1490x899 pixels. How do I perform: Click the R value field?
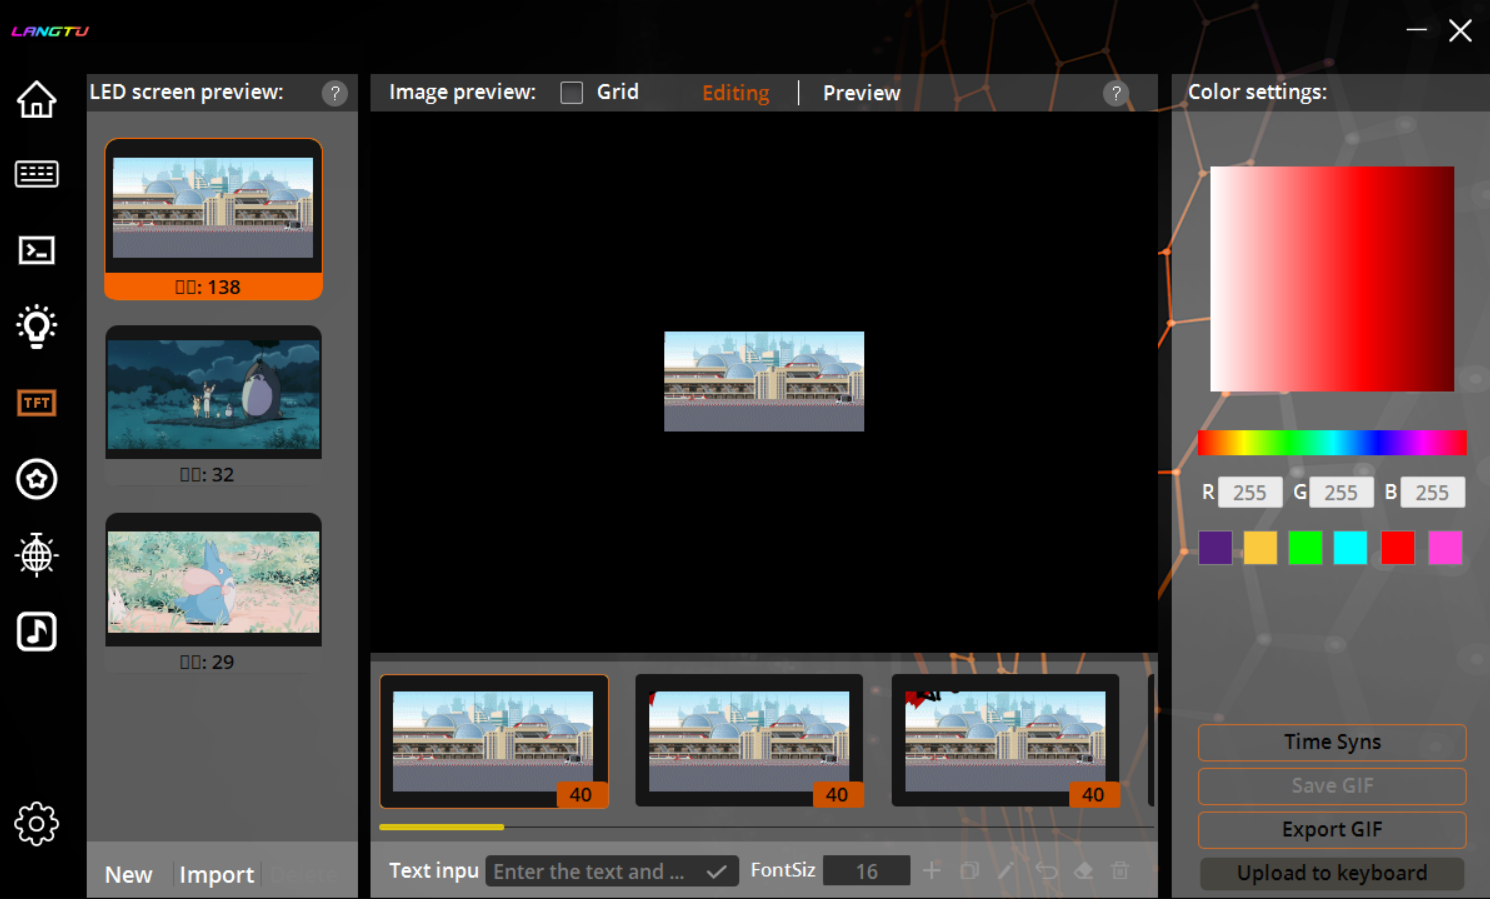point(1250,493)
